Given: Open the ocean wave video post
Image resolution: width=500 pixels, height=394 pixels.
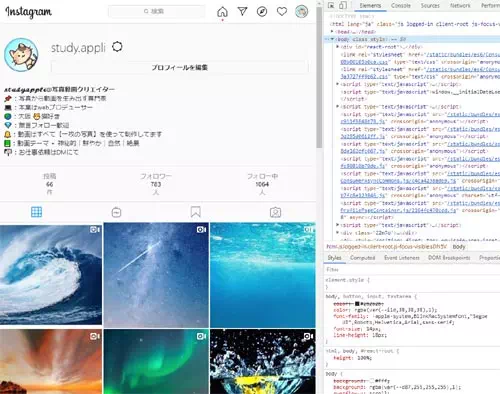Looking at the screenshot, I should (x=51, y=274).
